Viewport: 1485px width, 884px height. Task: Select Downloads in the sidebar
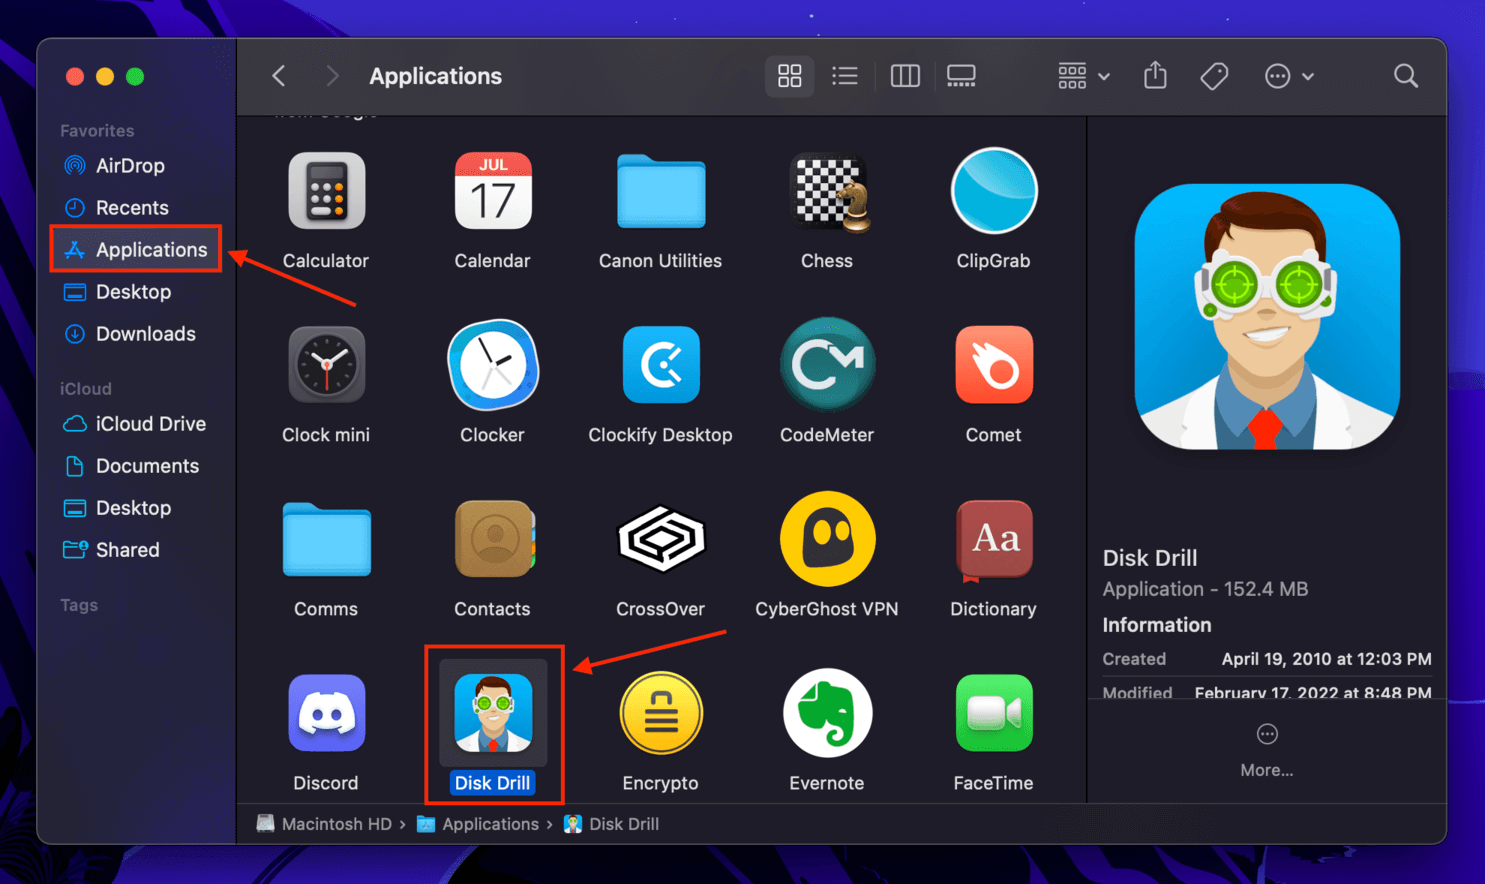145,334
